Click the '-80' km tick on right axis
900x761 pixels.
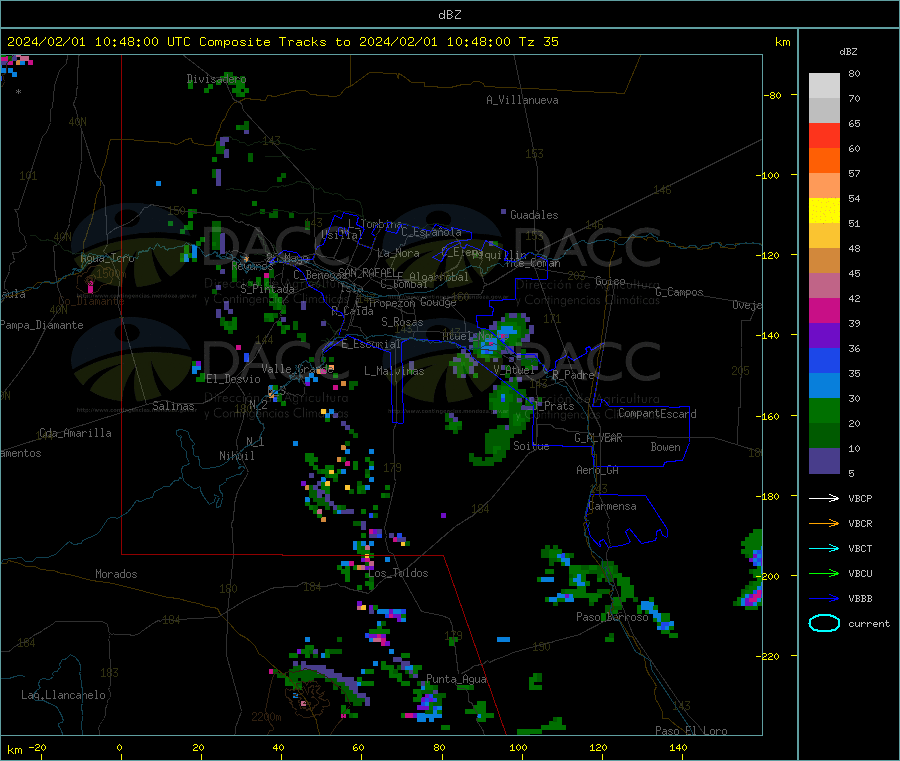coord(773,95)
